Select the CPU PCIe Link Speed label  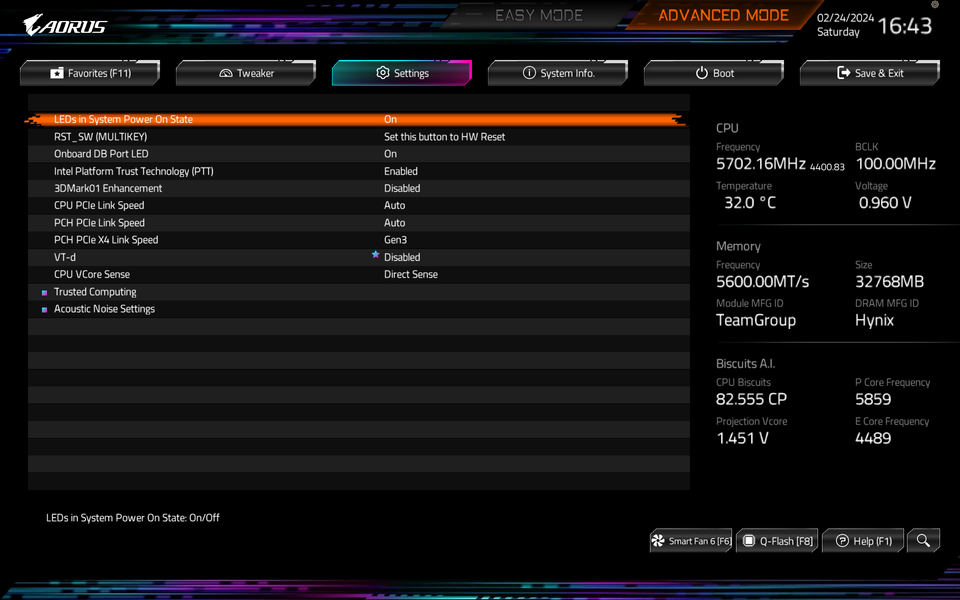pyautogui.click(x=99, y=206)
